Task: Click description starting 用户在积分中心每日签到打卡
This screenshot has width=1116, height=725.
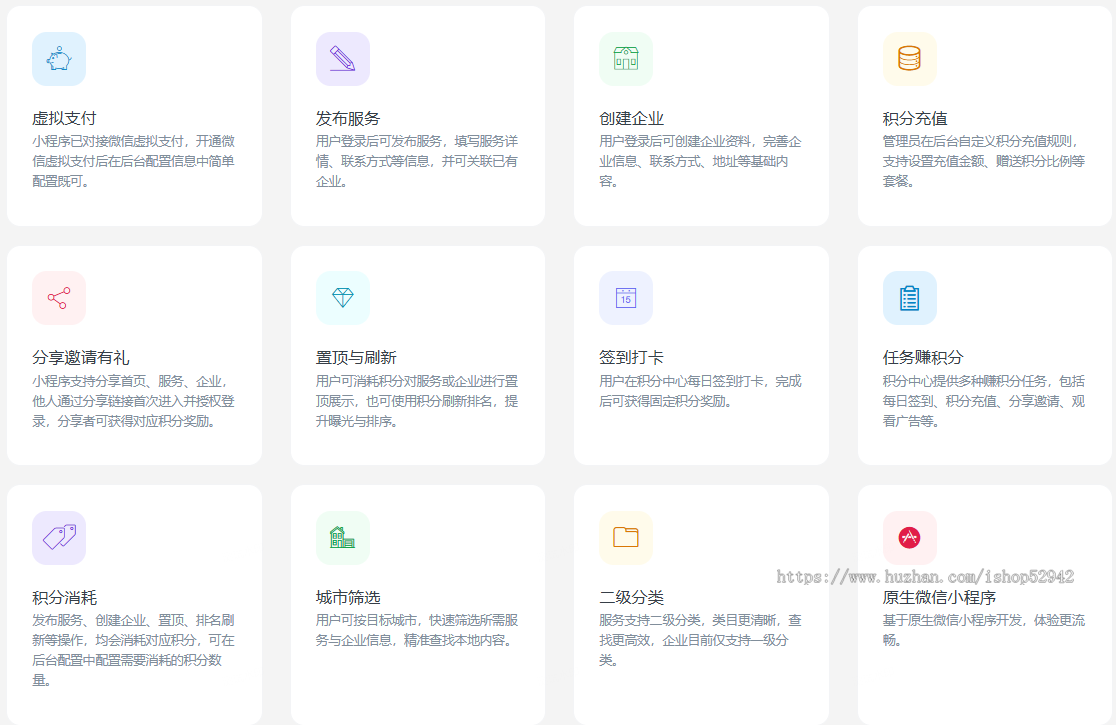Action: (700, 391)
